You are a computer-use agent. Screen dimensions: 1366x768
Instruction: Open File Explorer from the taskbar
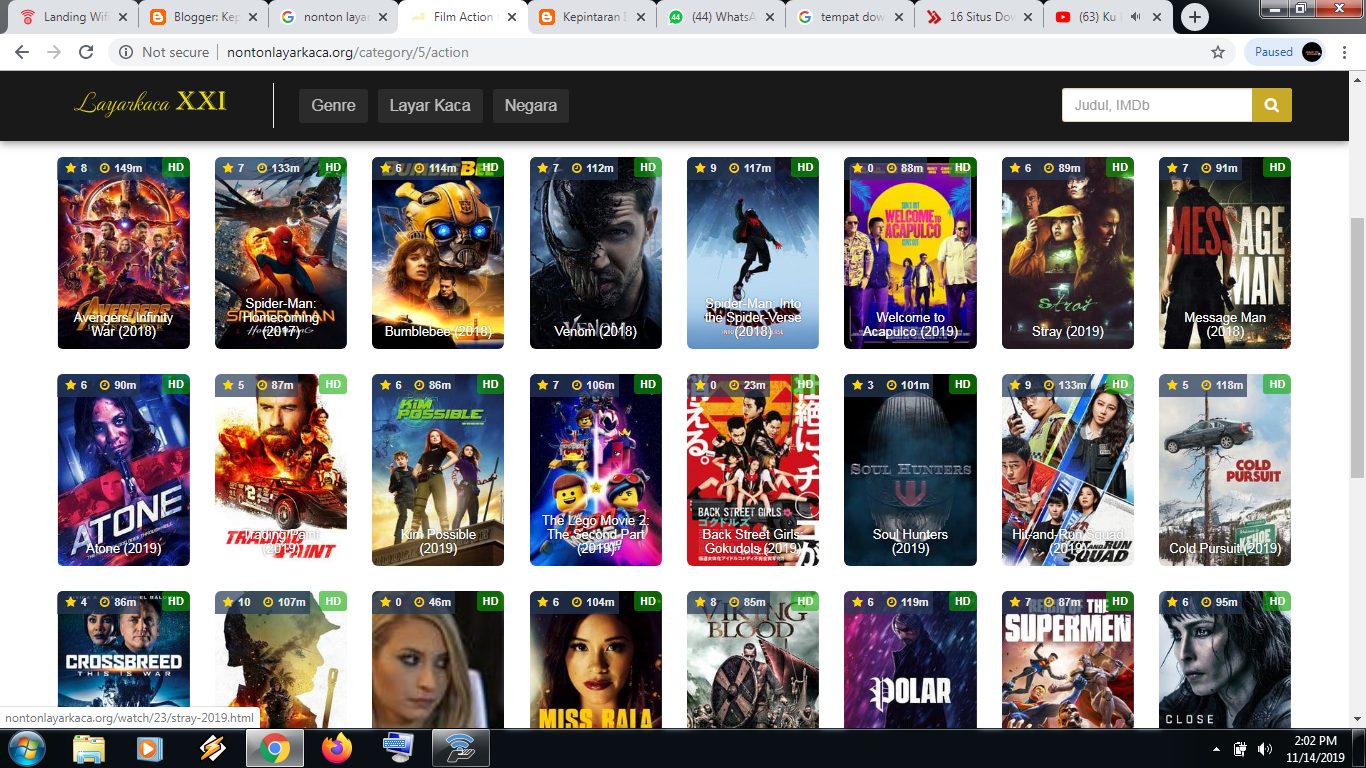[x=89, y=748]
